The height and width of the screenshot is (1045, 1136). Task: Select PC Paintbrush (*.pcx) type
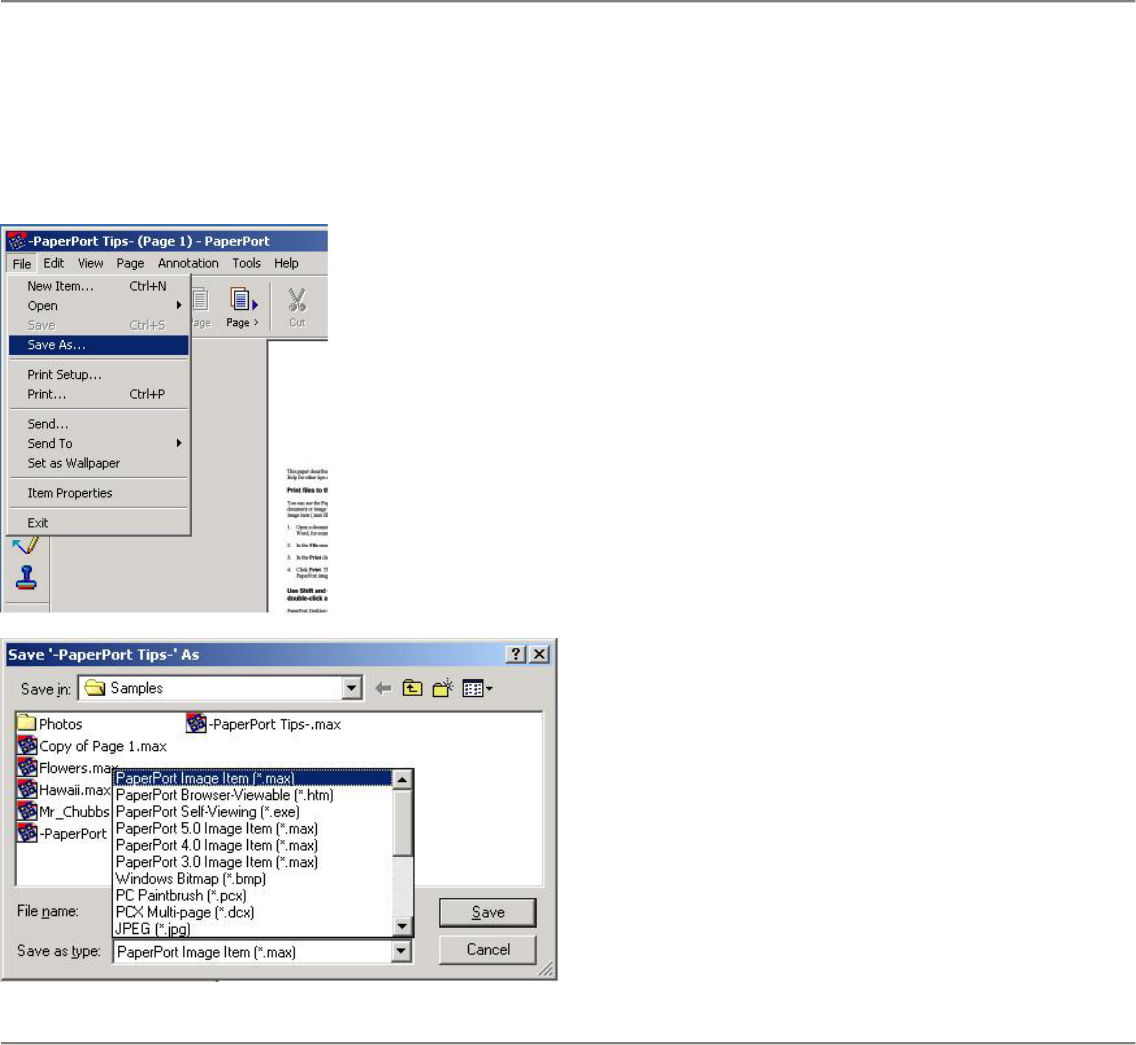(x=253, y=895)
